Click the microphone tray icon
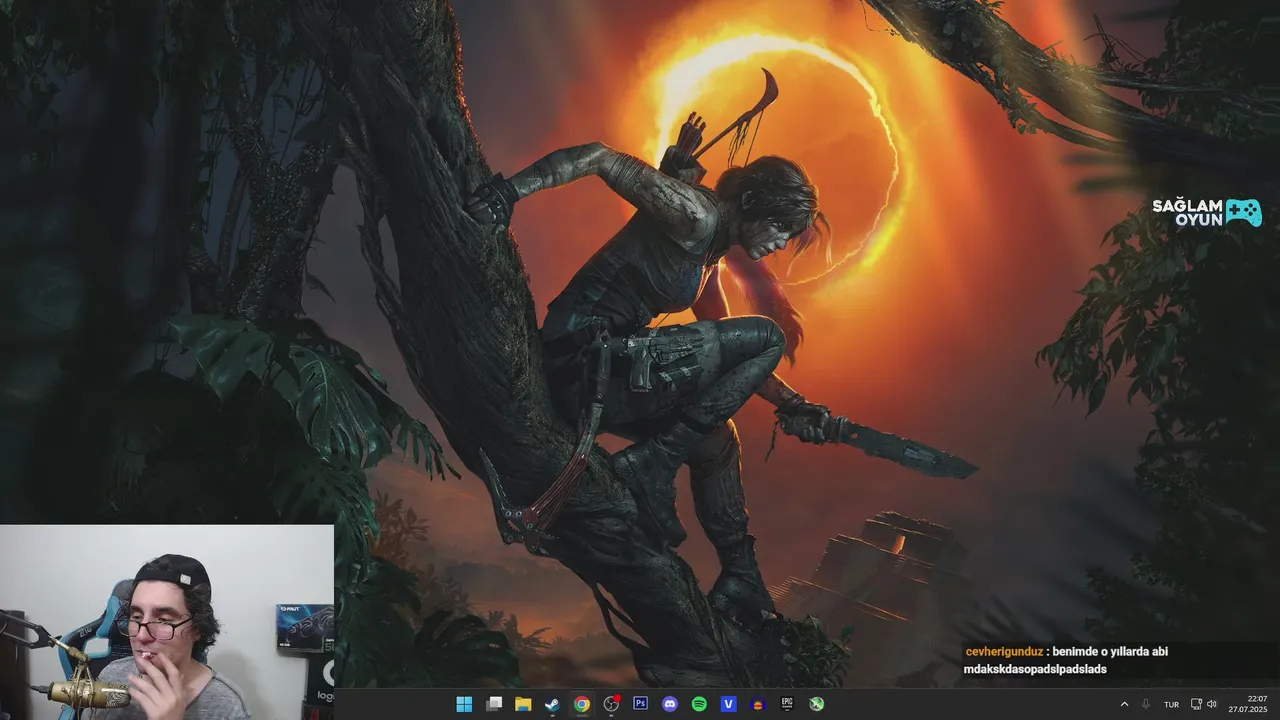 pos(1146,704)
